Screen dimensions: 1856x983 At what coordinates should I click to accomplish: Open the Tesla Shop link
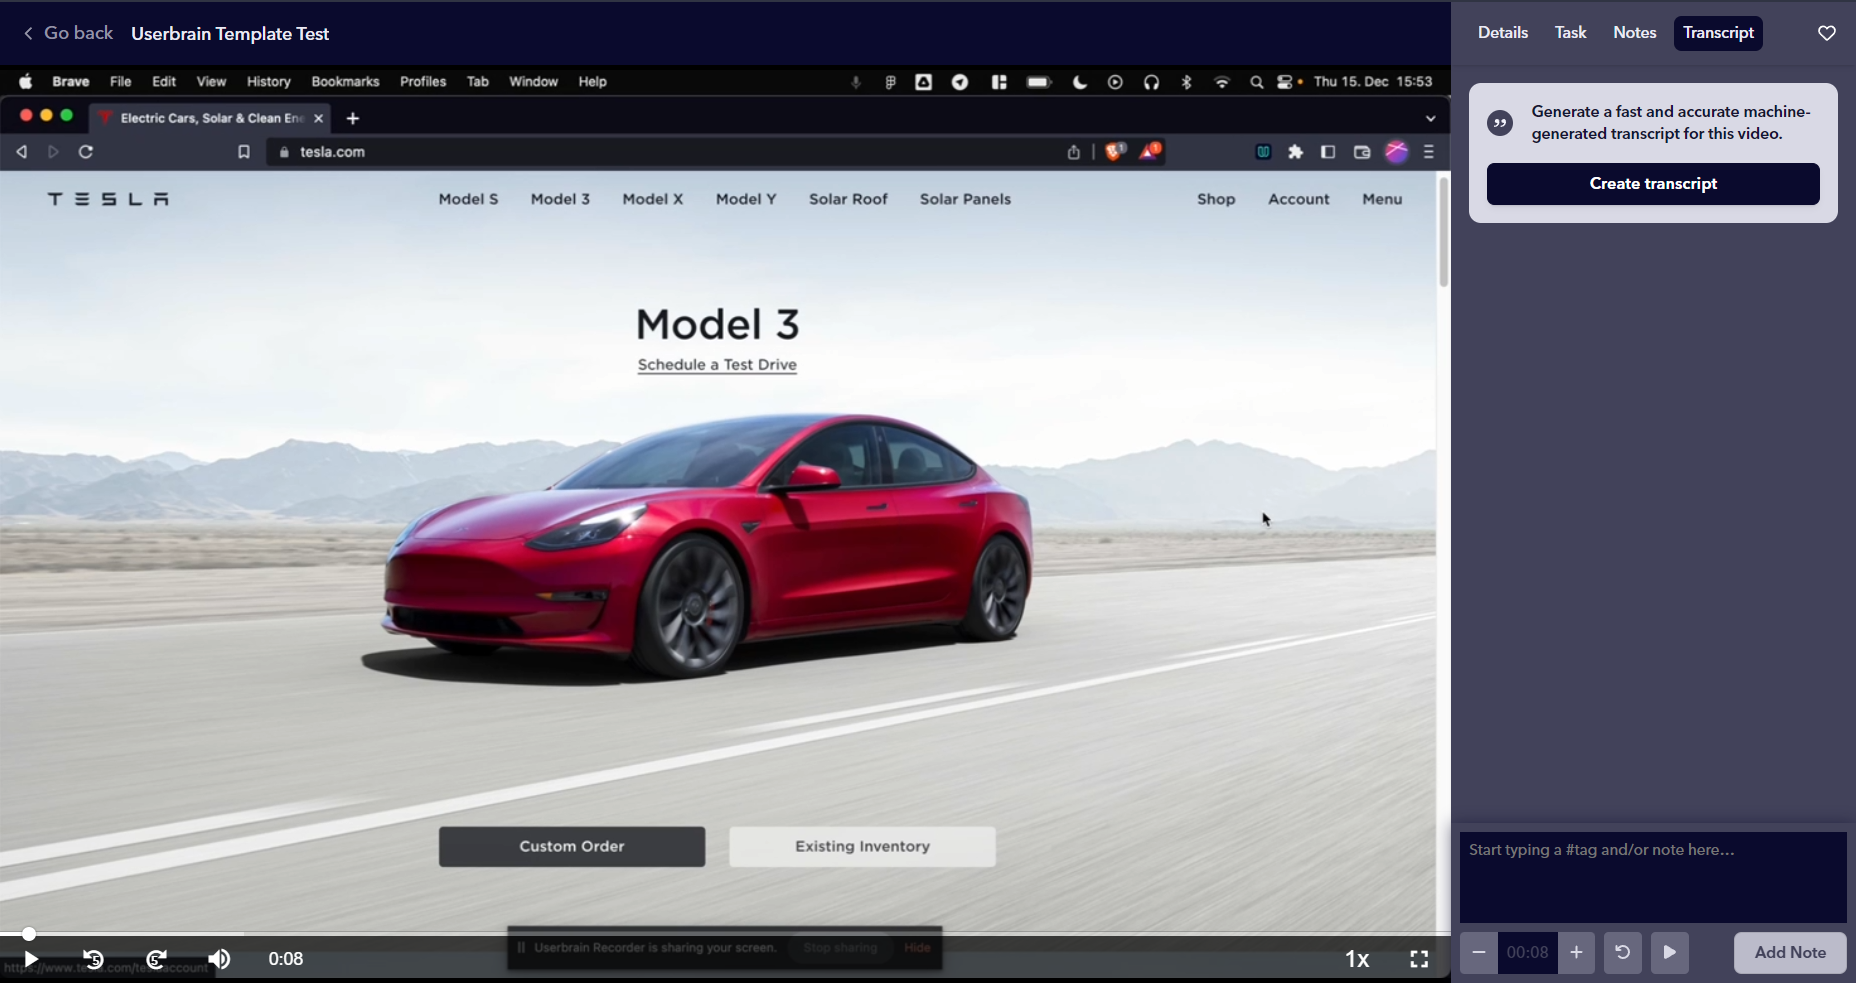pos(1216,199)
